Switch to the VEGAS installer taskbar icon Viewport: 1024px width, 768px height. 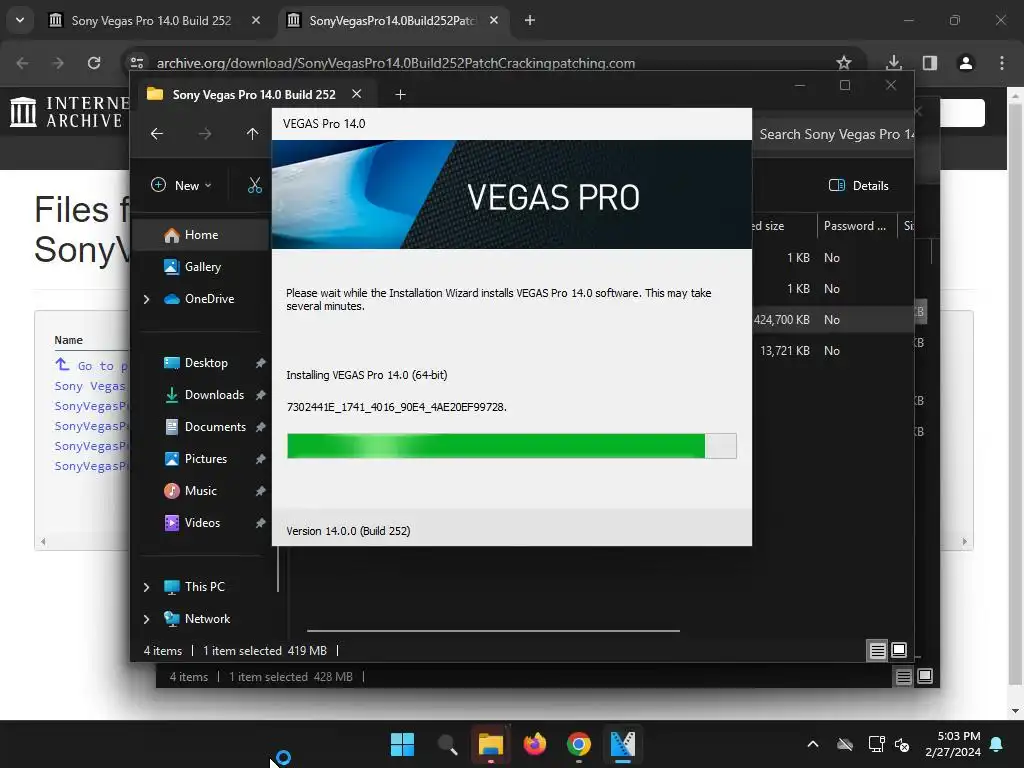[x=622, y=744]
